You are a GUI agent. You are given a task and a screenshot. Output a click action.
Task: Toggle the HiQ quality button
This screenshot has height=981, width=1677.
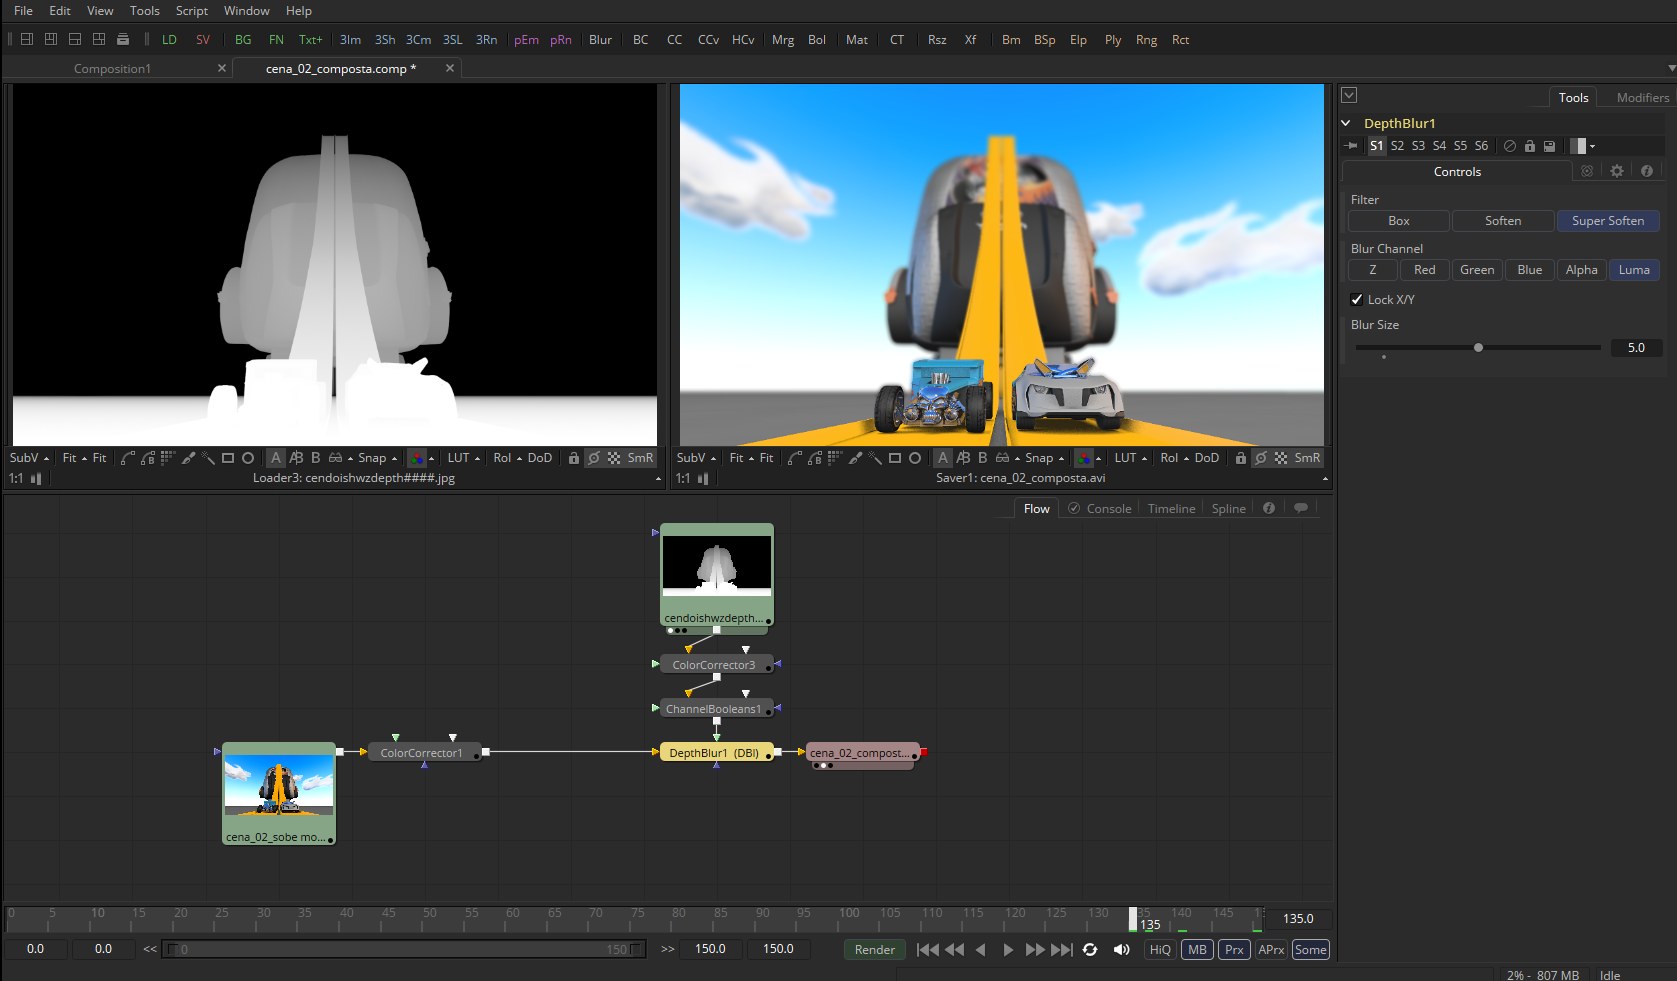(x=1160, y=950)
